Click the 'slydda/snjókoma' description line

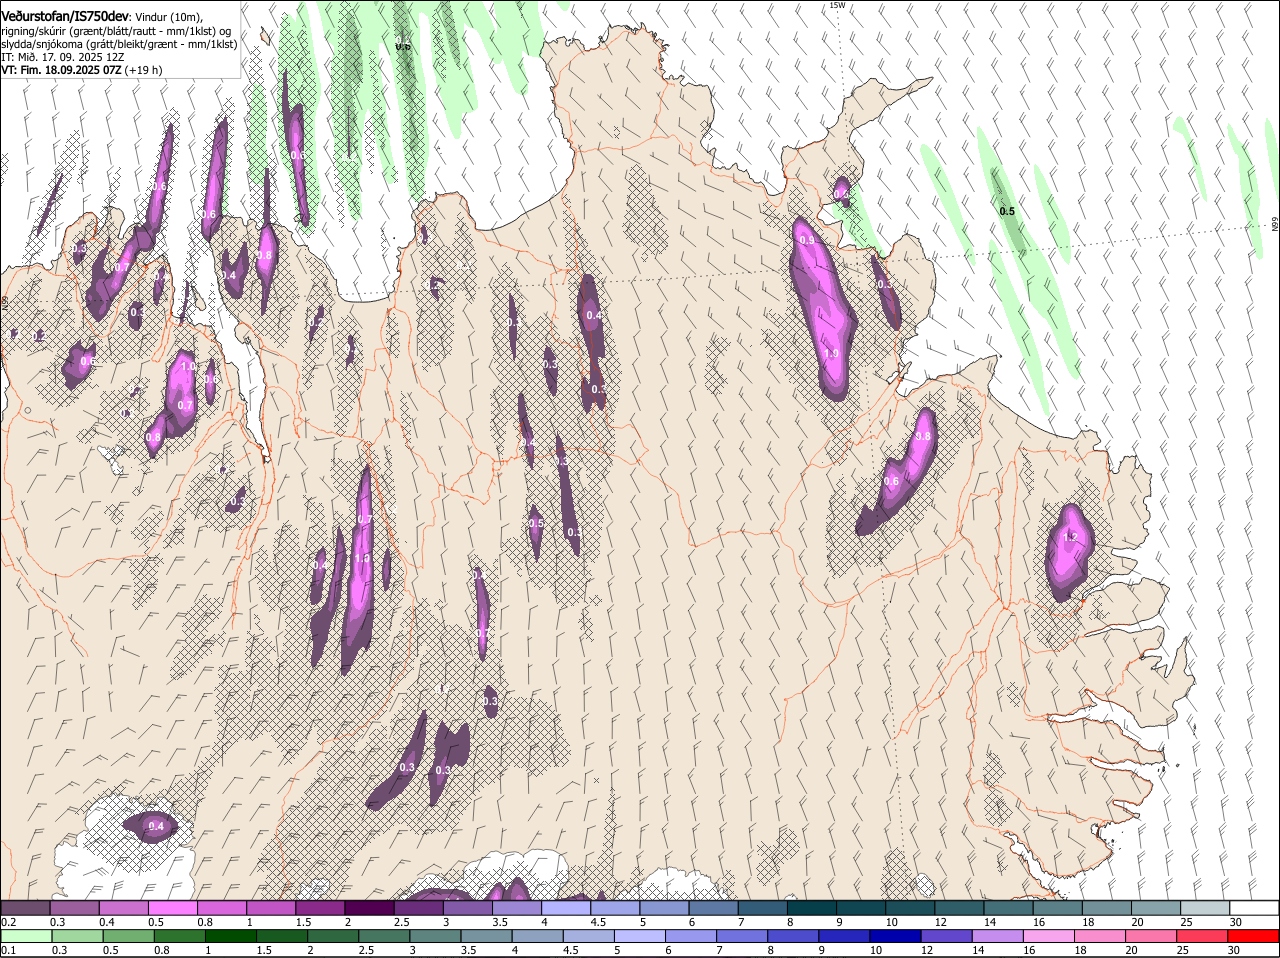click(119, 44)
